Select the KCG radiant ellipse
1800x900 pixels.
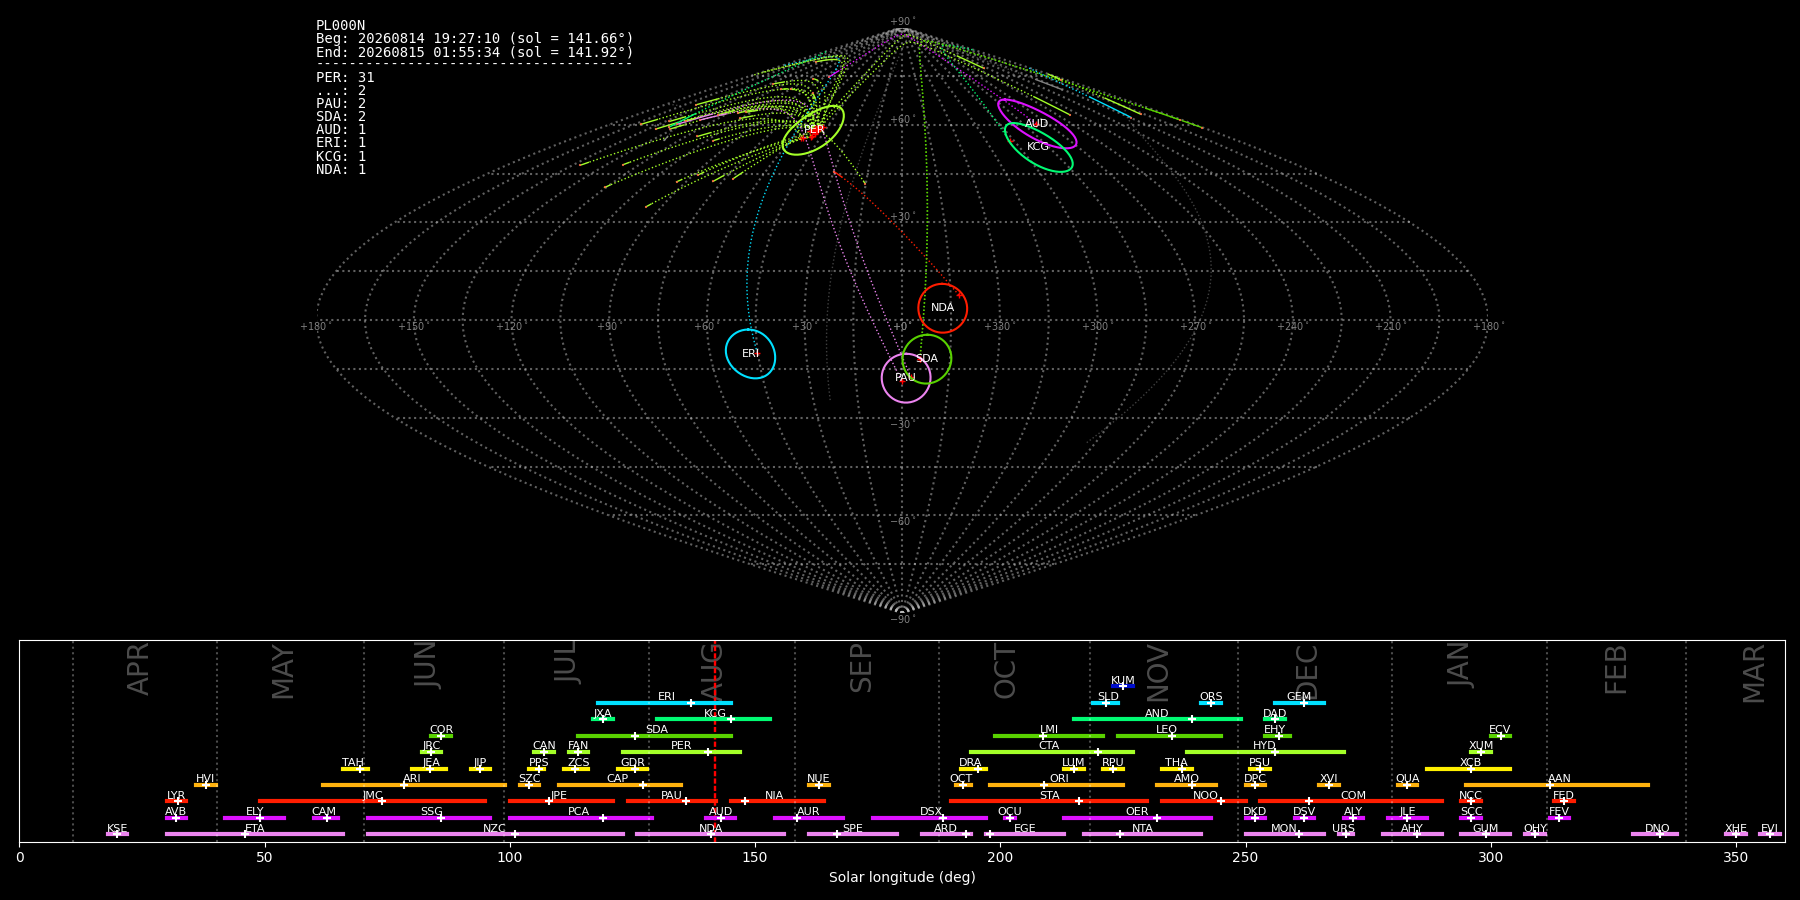[x=1039, y=148]
